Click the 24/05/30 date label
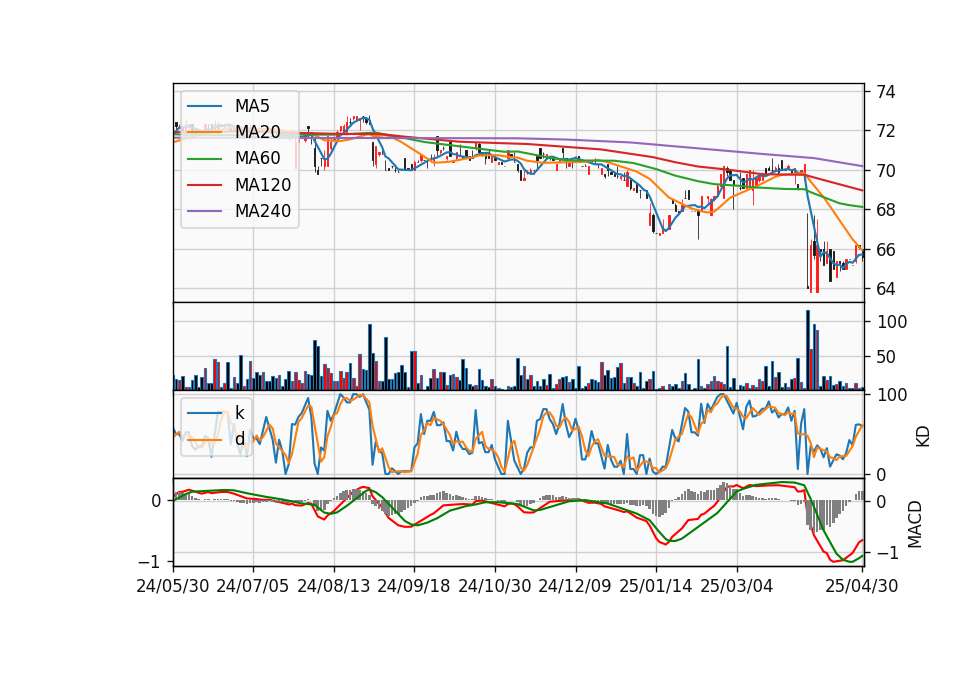Screen dimensions: 960x690 [x=173, y=586]
